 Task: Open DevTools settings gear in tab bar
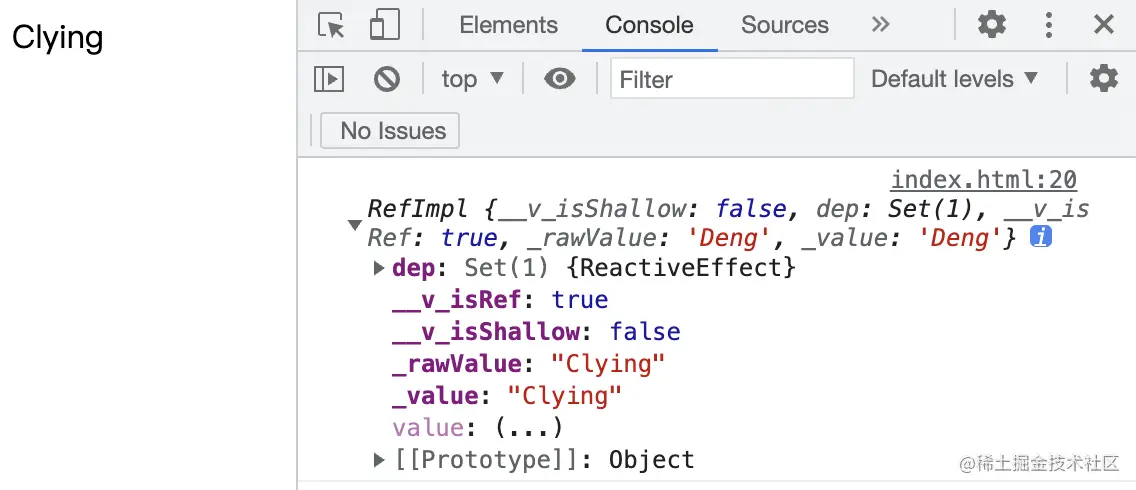click(x=991, y=24)
